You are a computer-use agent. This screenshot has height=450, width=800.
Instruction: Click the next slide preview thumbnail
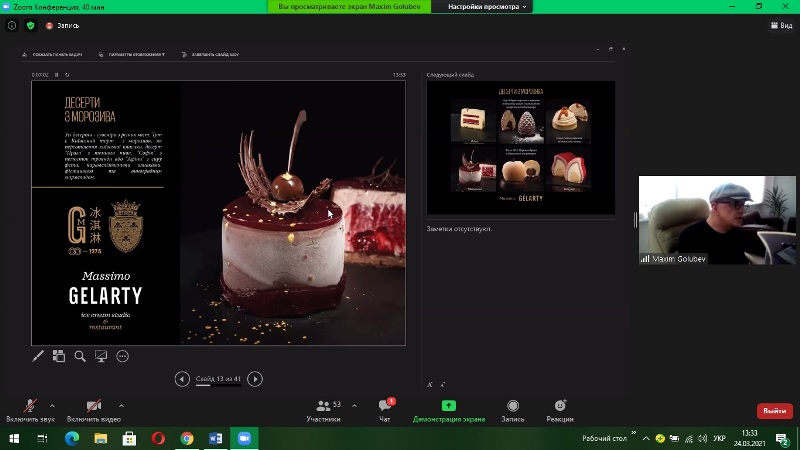click(520, 148)
